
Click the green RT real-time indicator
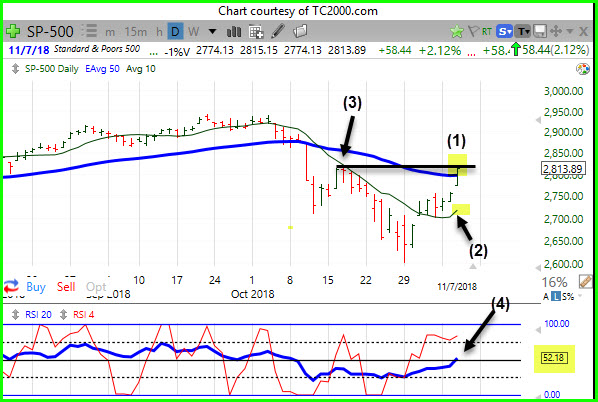[x=486, y=31]
